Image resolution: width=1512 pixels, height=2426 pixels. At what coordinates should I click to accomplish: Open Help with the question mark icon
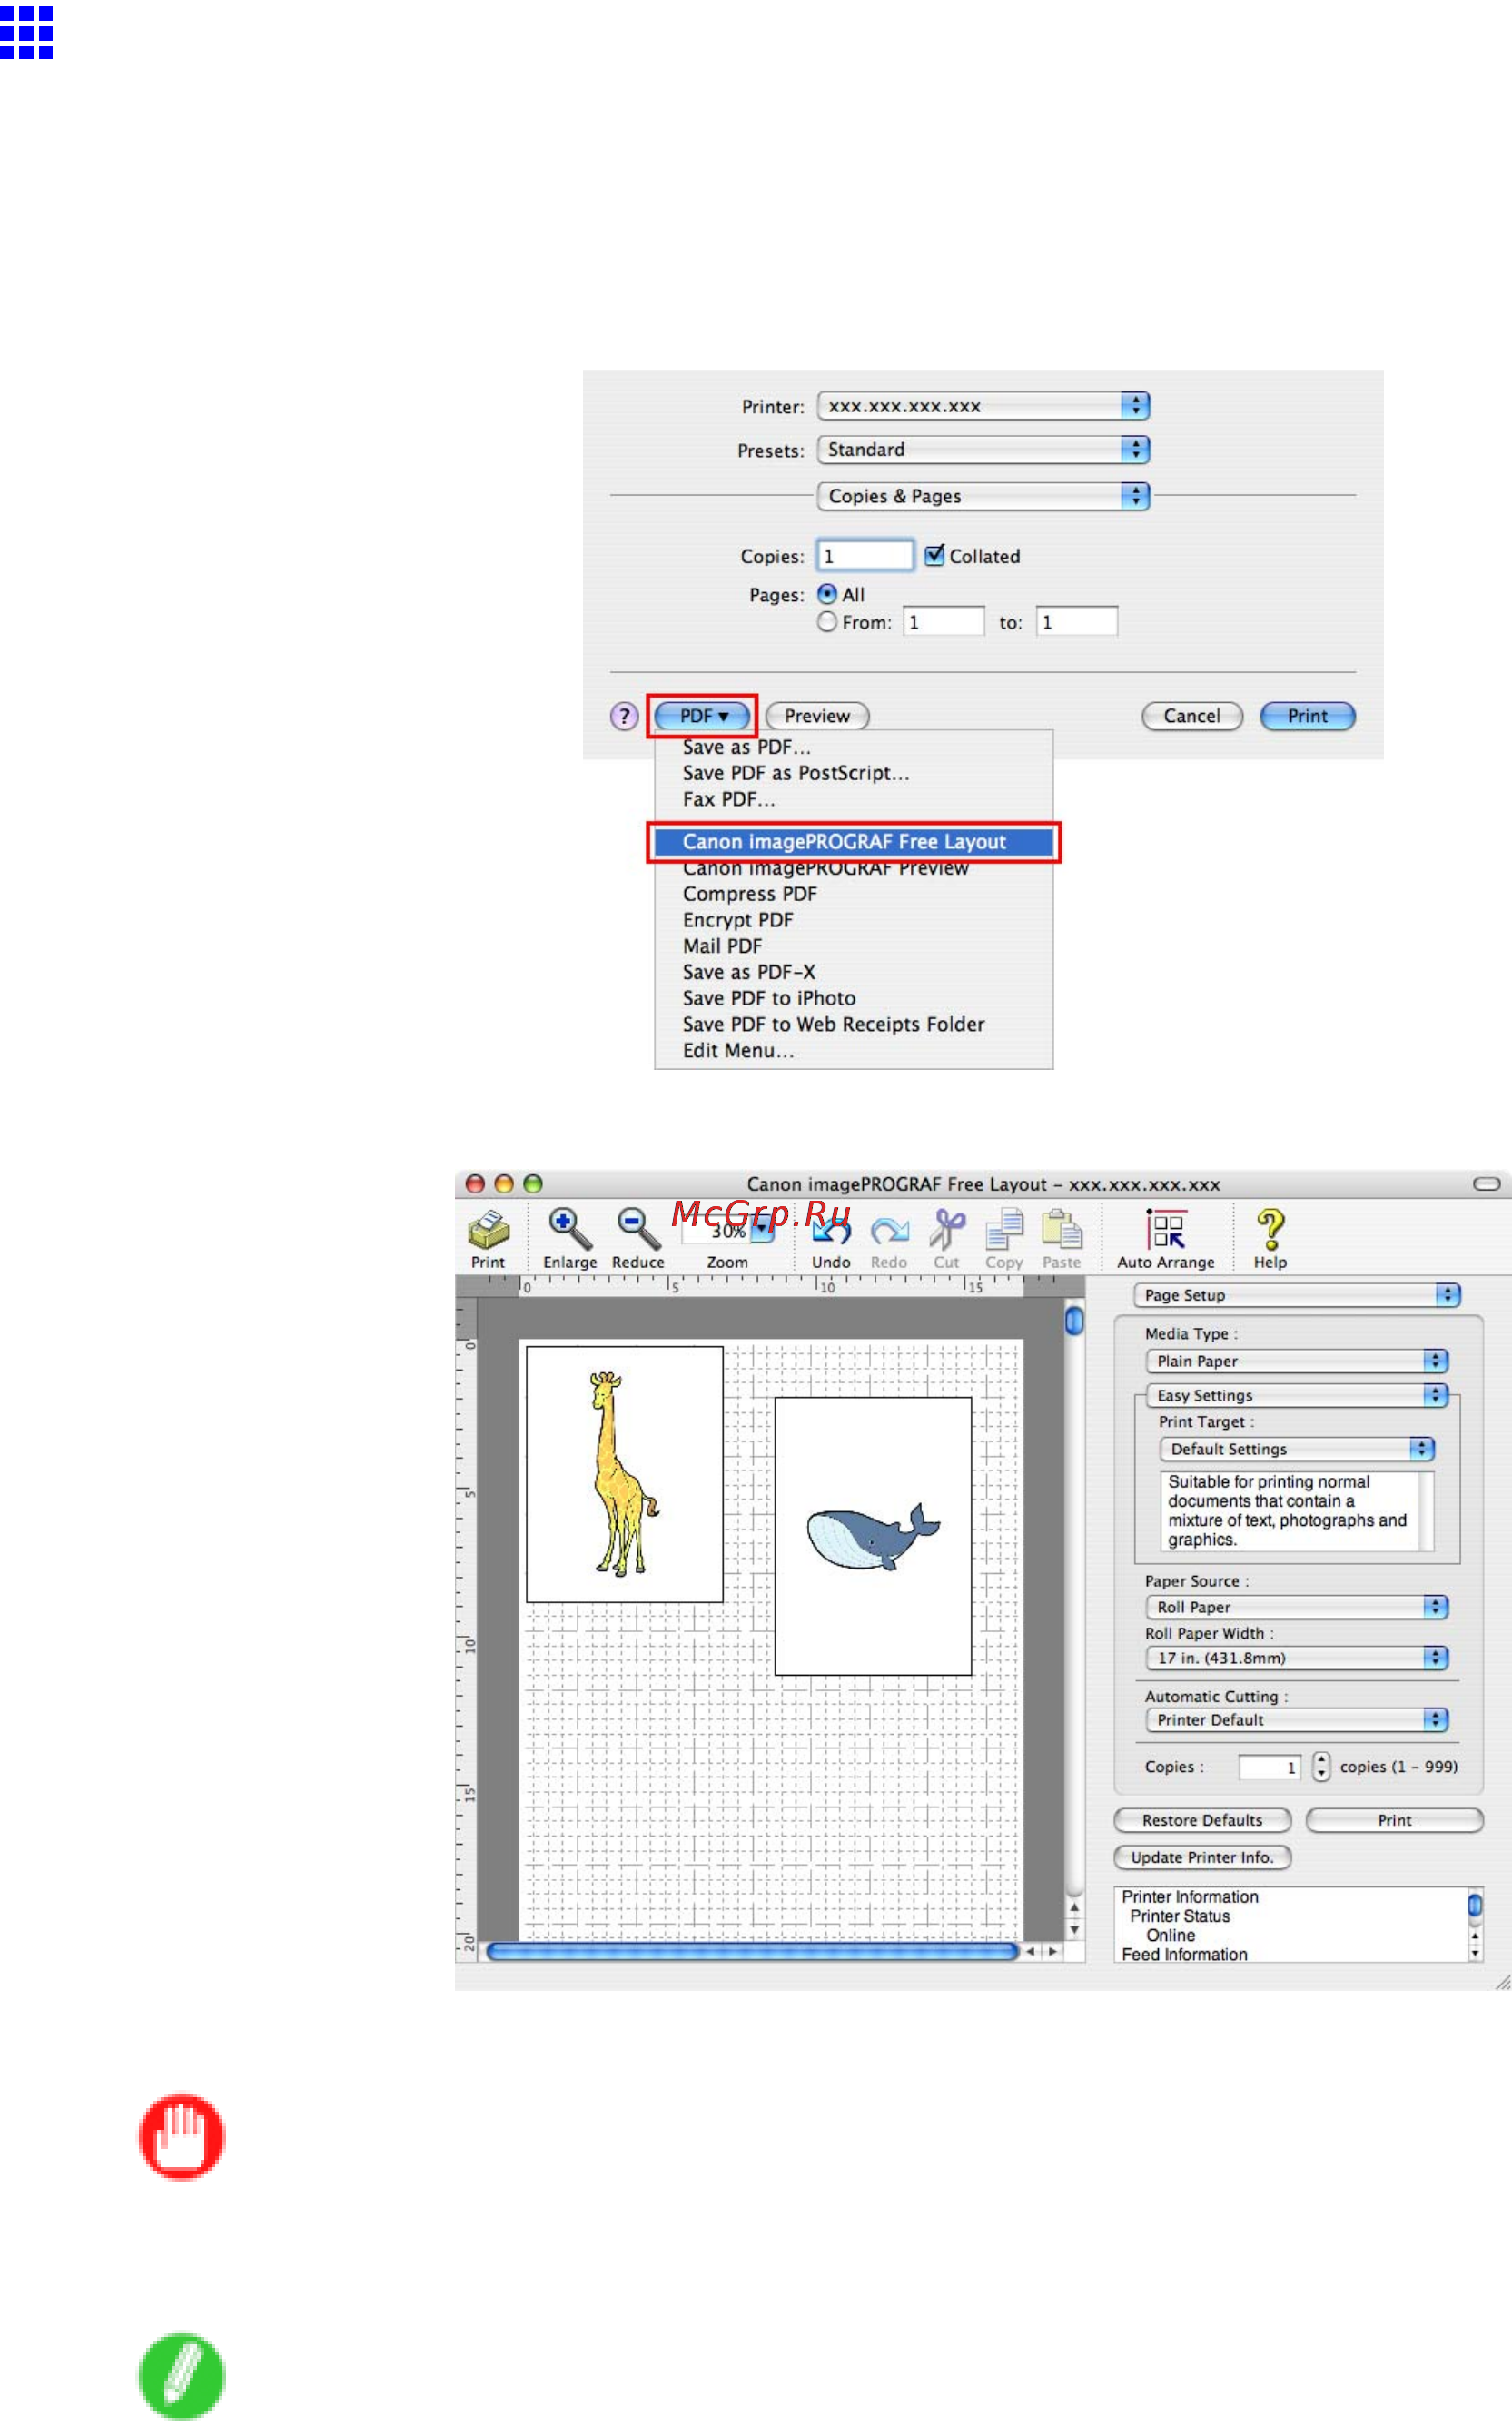tap(1270, 1229)
